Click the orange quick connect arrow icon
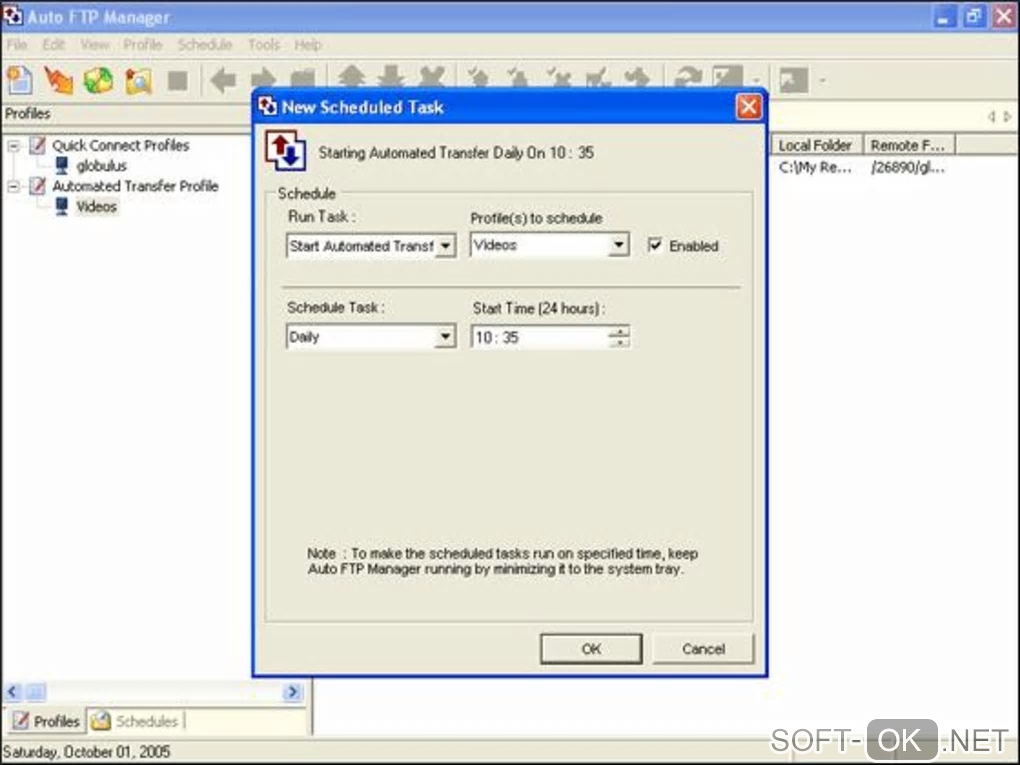This screenshot has height=765, width=1020. click(x=59, y=81)
